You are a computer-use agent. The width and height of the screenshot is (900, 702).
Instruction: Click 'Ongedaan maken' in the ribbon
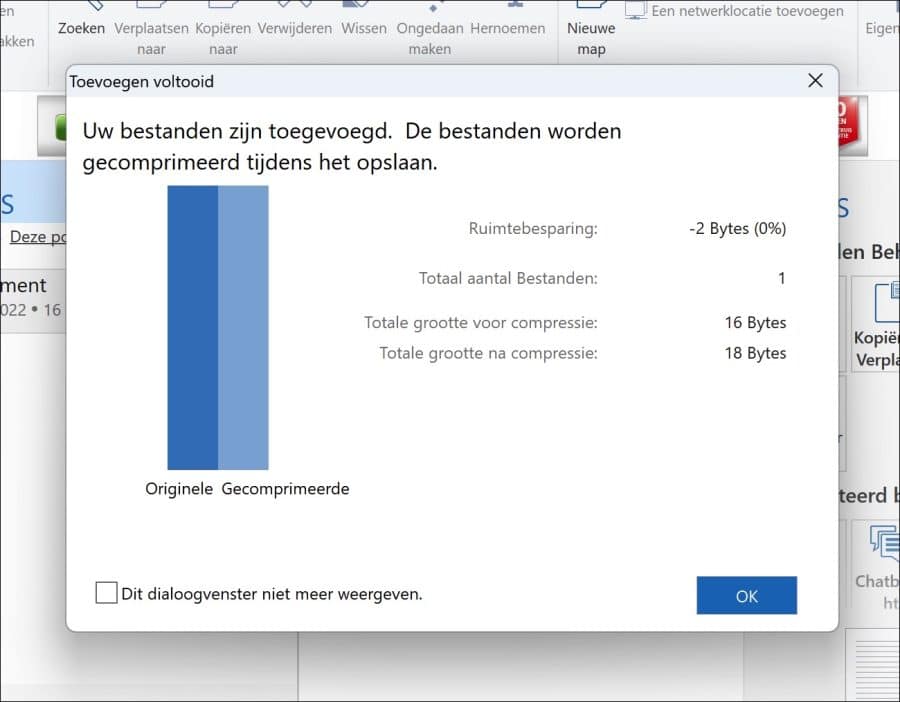(430, 29)
